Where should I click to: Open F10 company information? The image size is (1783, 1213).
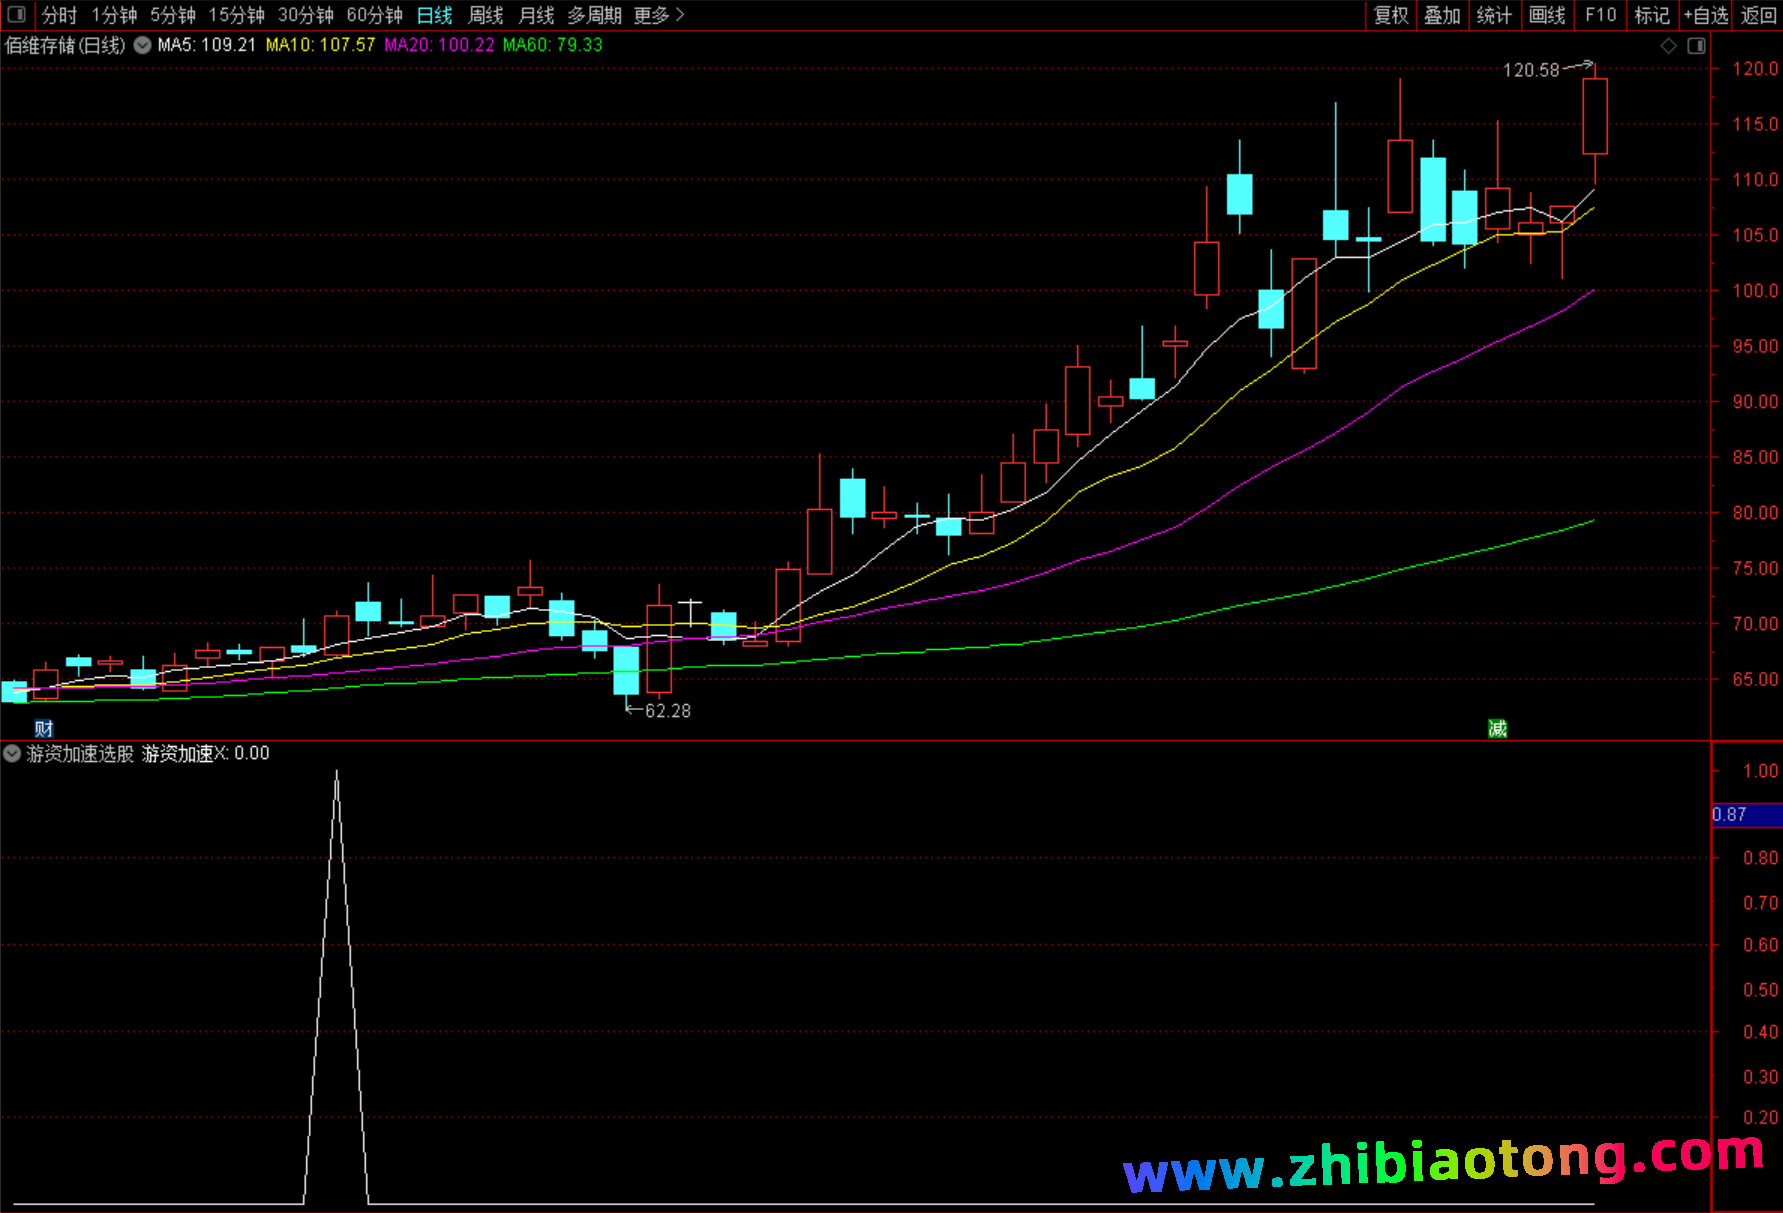1600,15
